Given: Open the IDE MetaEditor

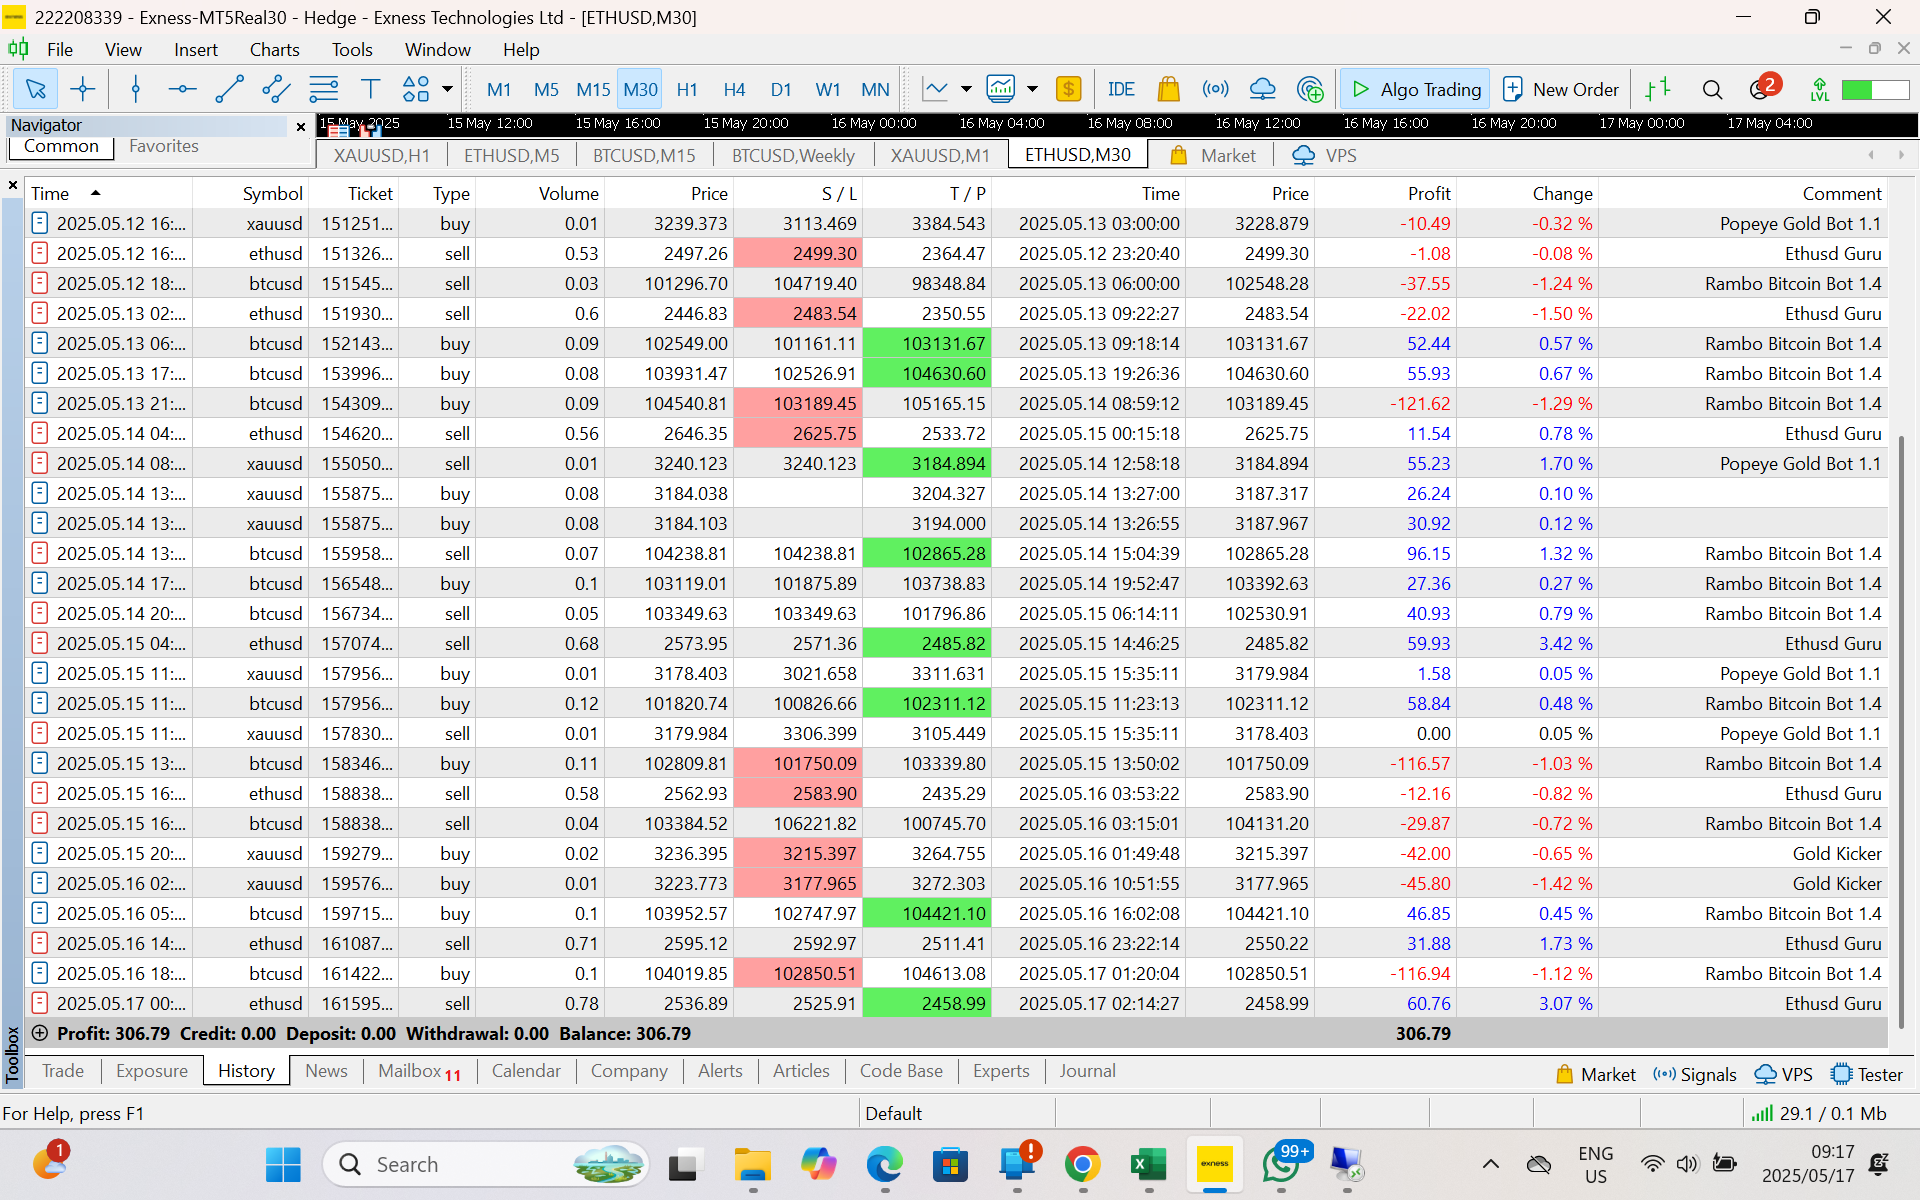Looking at the screenshot, I should [1121, 90].
